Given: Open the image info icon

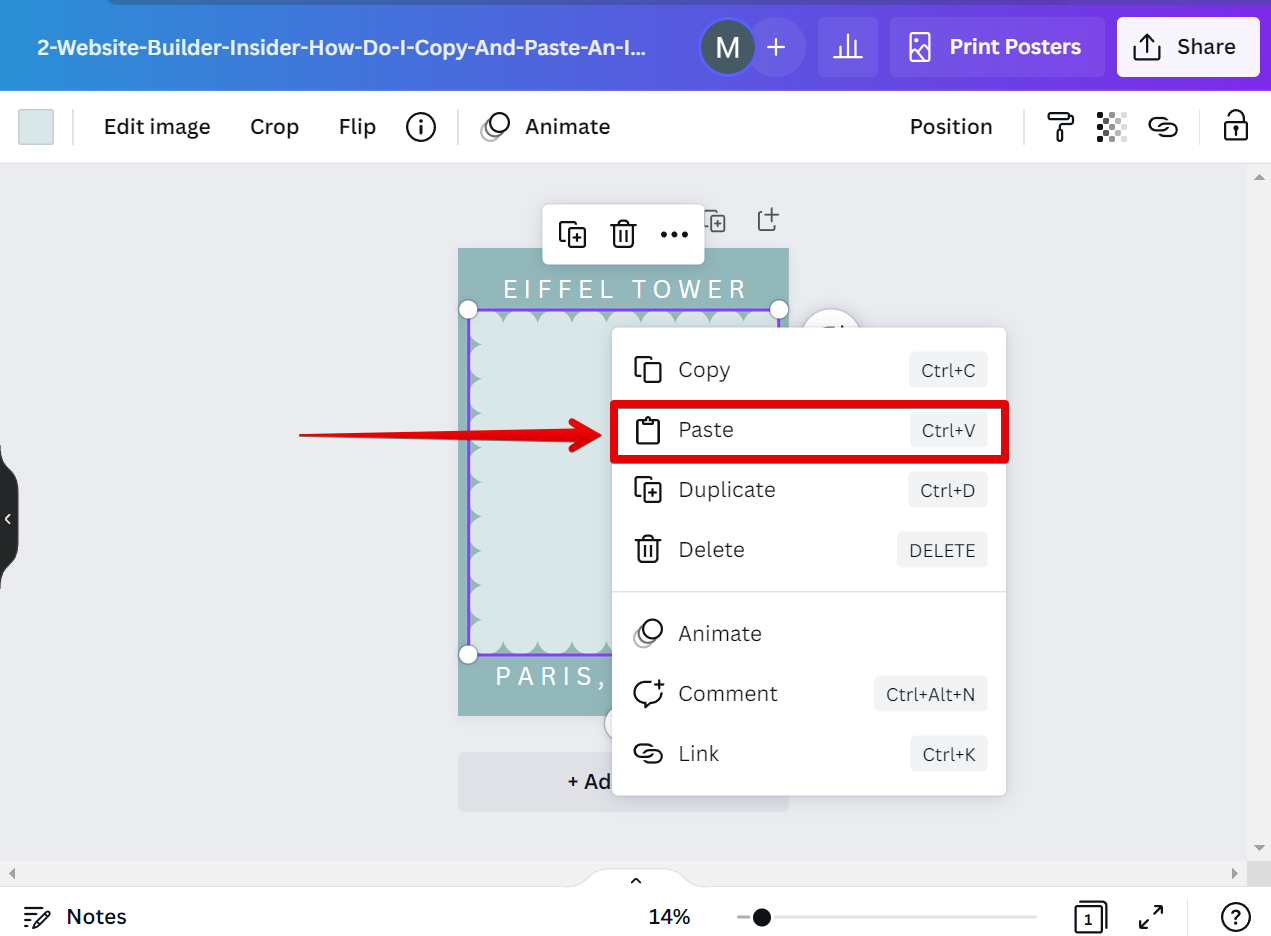Looking at the screenshot, I should [x=421, y=127].
